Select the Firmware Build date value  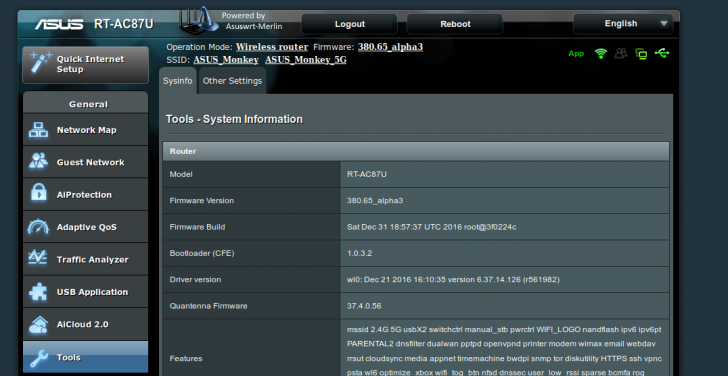[x=432, y=227]
